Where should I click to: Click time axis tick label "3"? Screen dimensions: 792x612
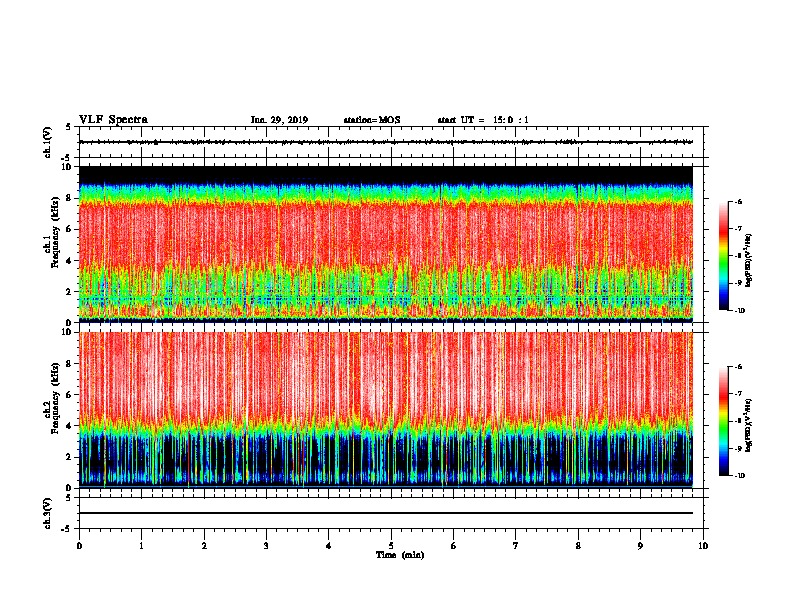[x=266, y=546]
